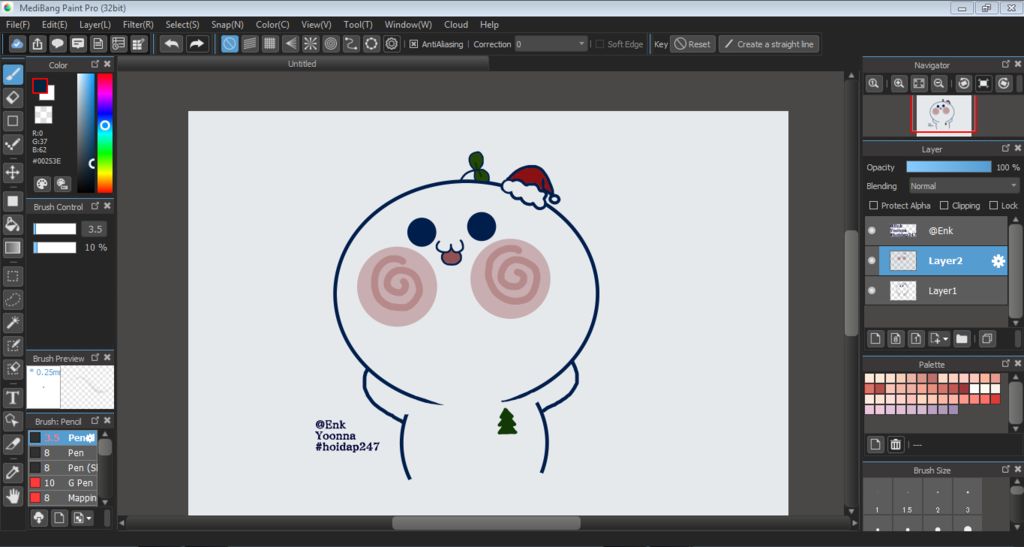Screen dimensions: 1024x547
Task: Select the Text tool
Action: click(12, 398)
